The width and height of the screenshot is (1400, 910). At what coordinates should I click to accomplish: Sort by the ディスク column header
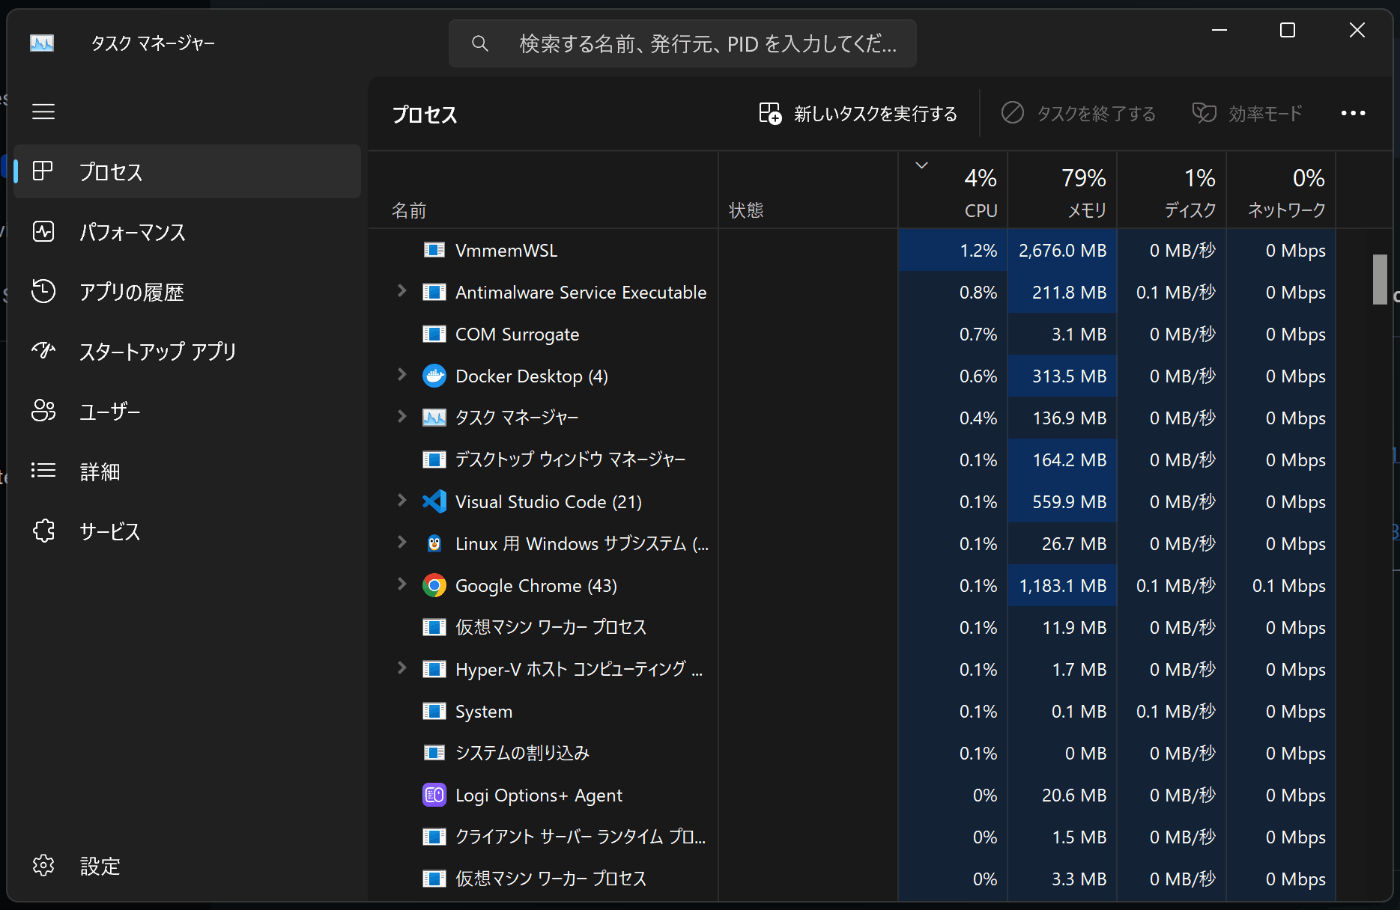[1172, 191]
